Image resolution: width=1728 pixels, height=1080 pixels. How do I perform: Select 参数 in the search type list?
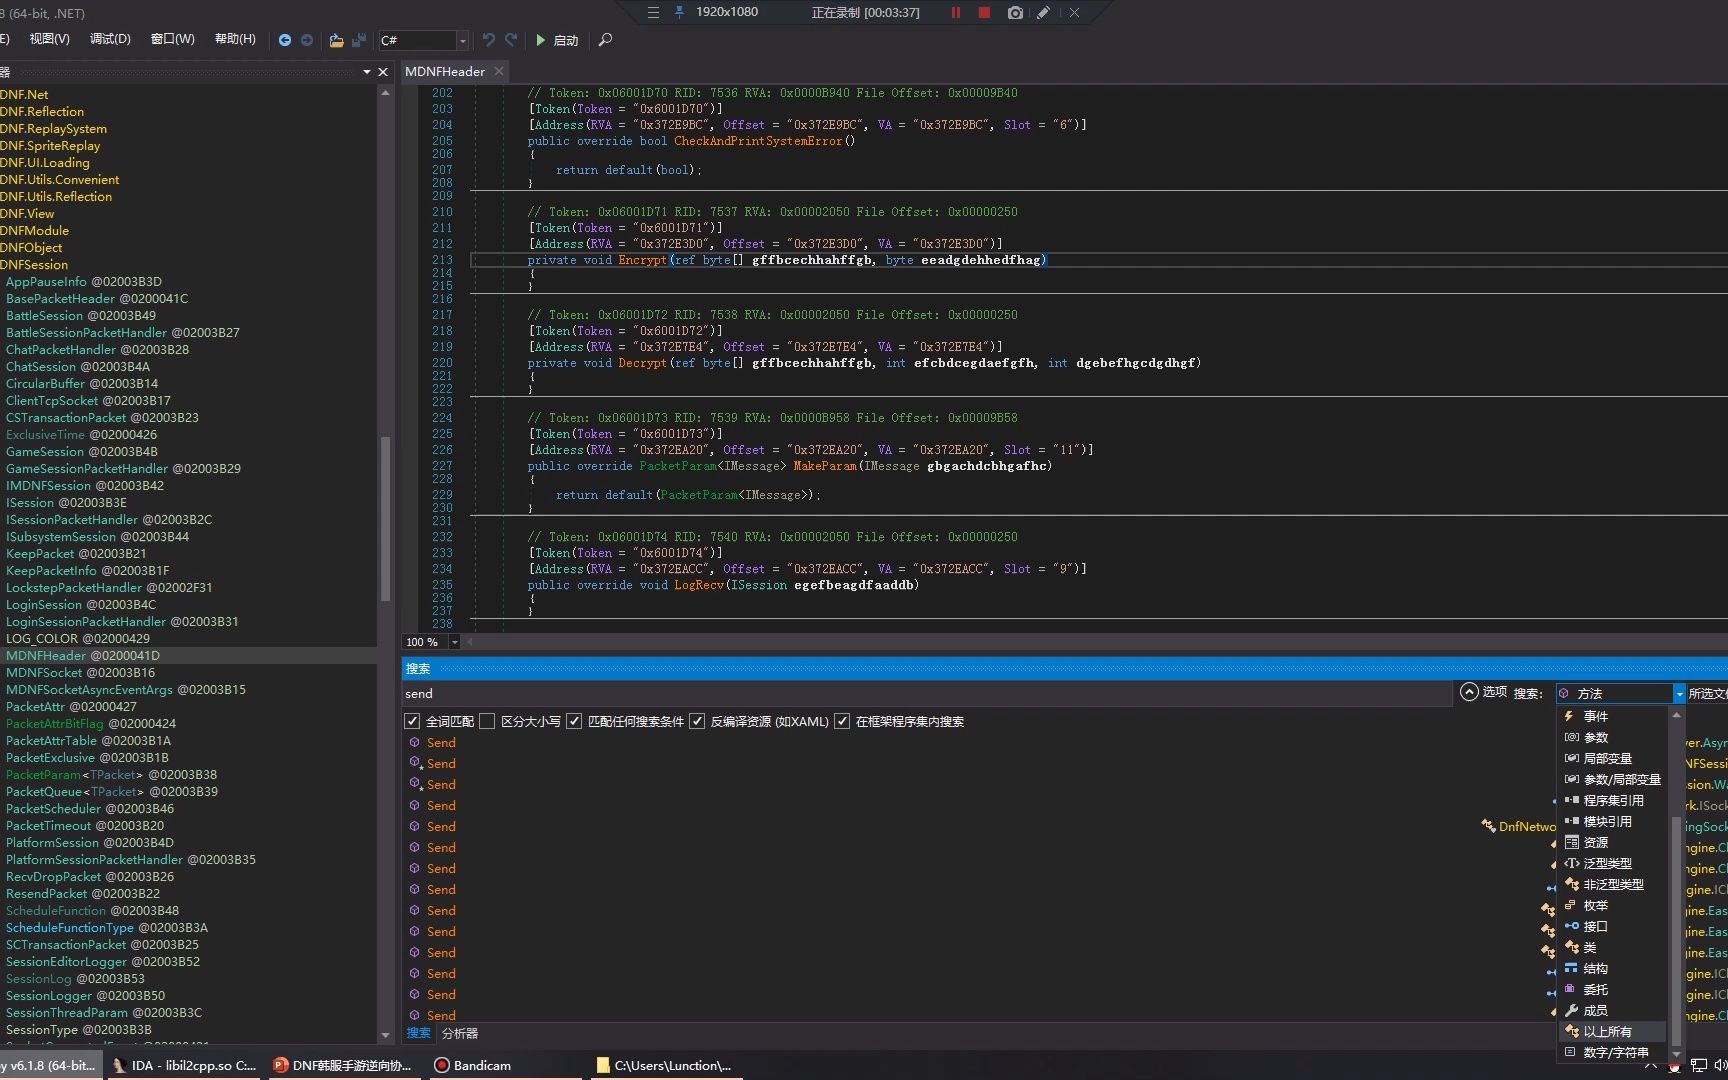click(x=1595, y=737)
